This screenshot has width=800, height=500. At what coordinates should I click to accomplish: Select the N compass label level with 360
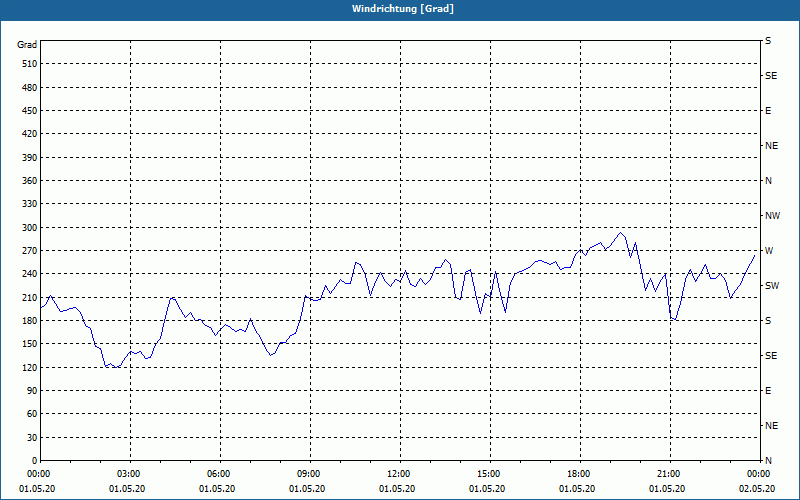point(768,181)
